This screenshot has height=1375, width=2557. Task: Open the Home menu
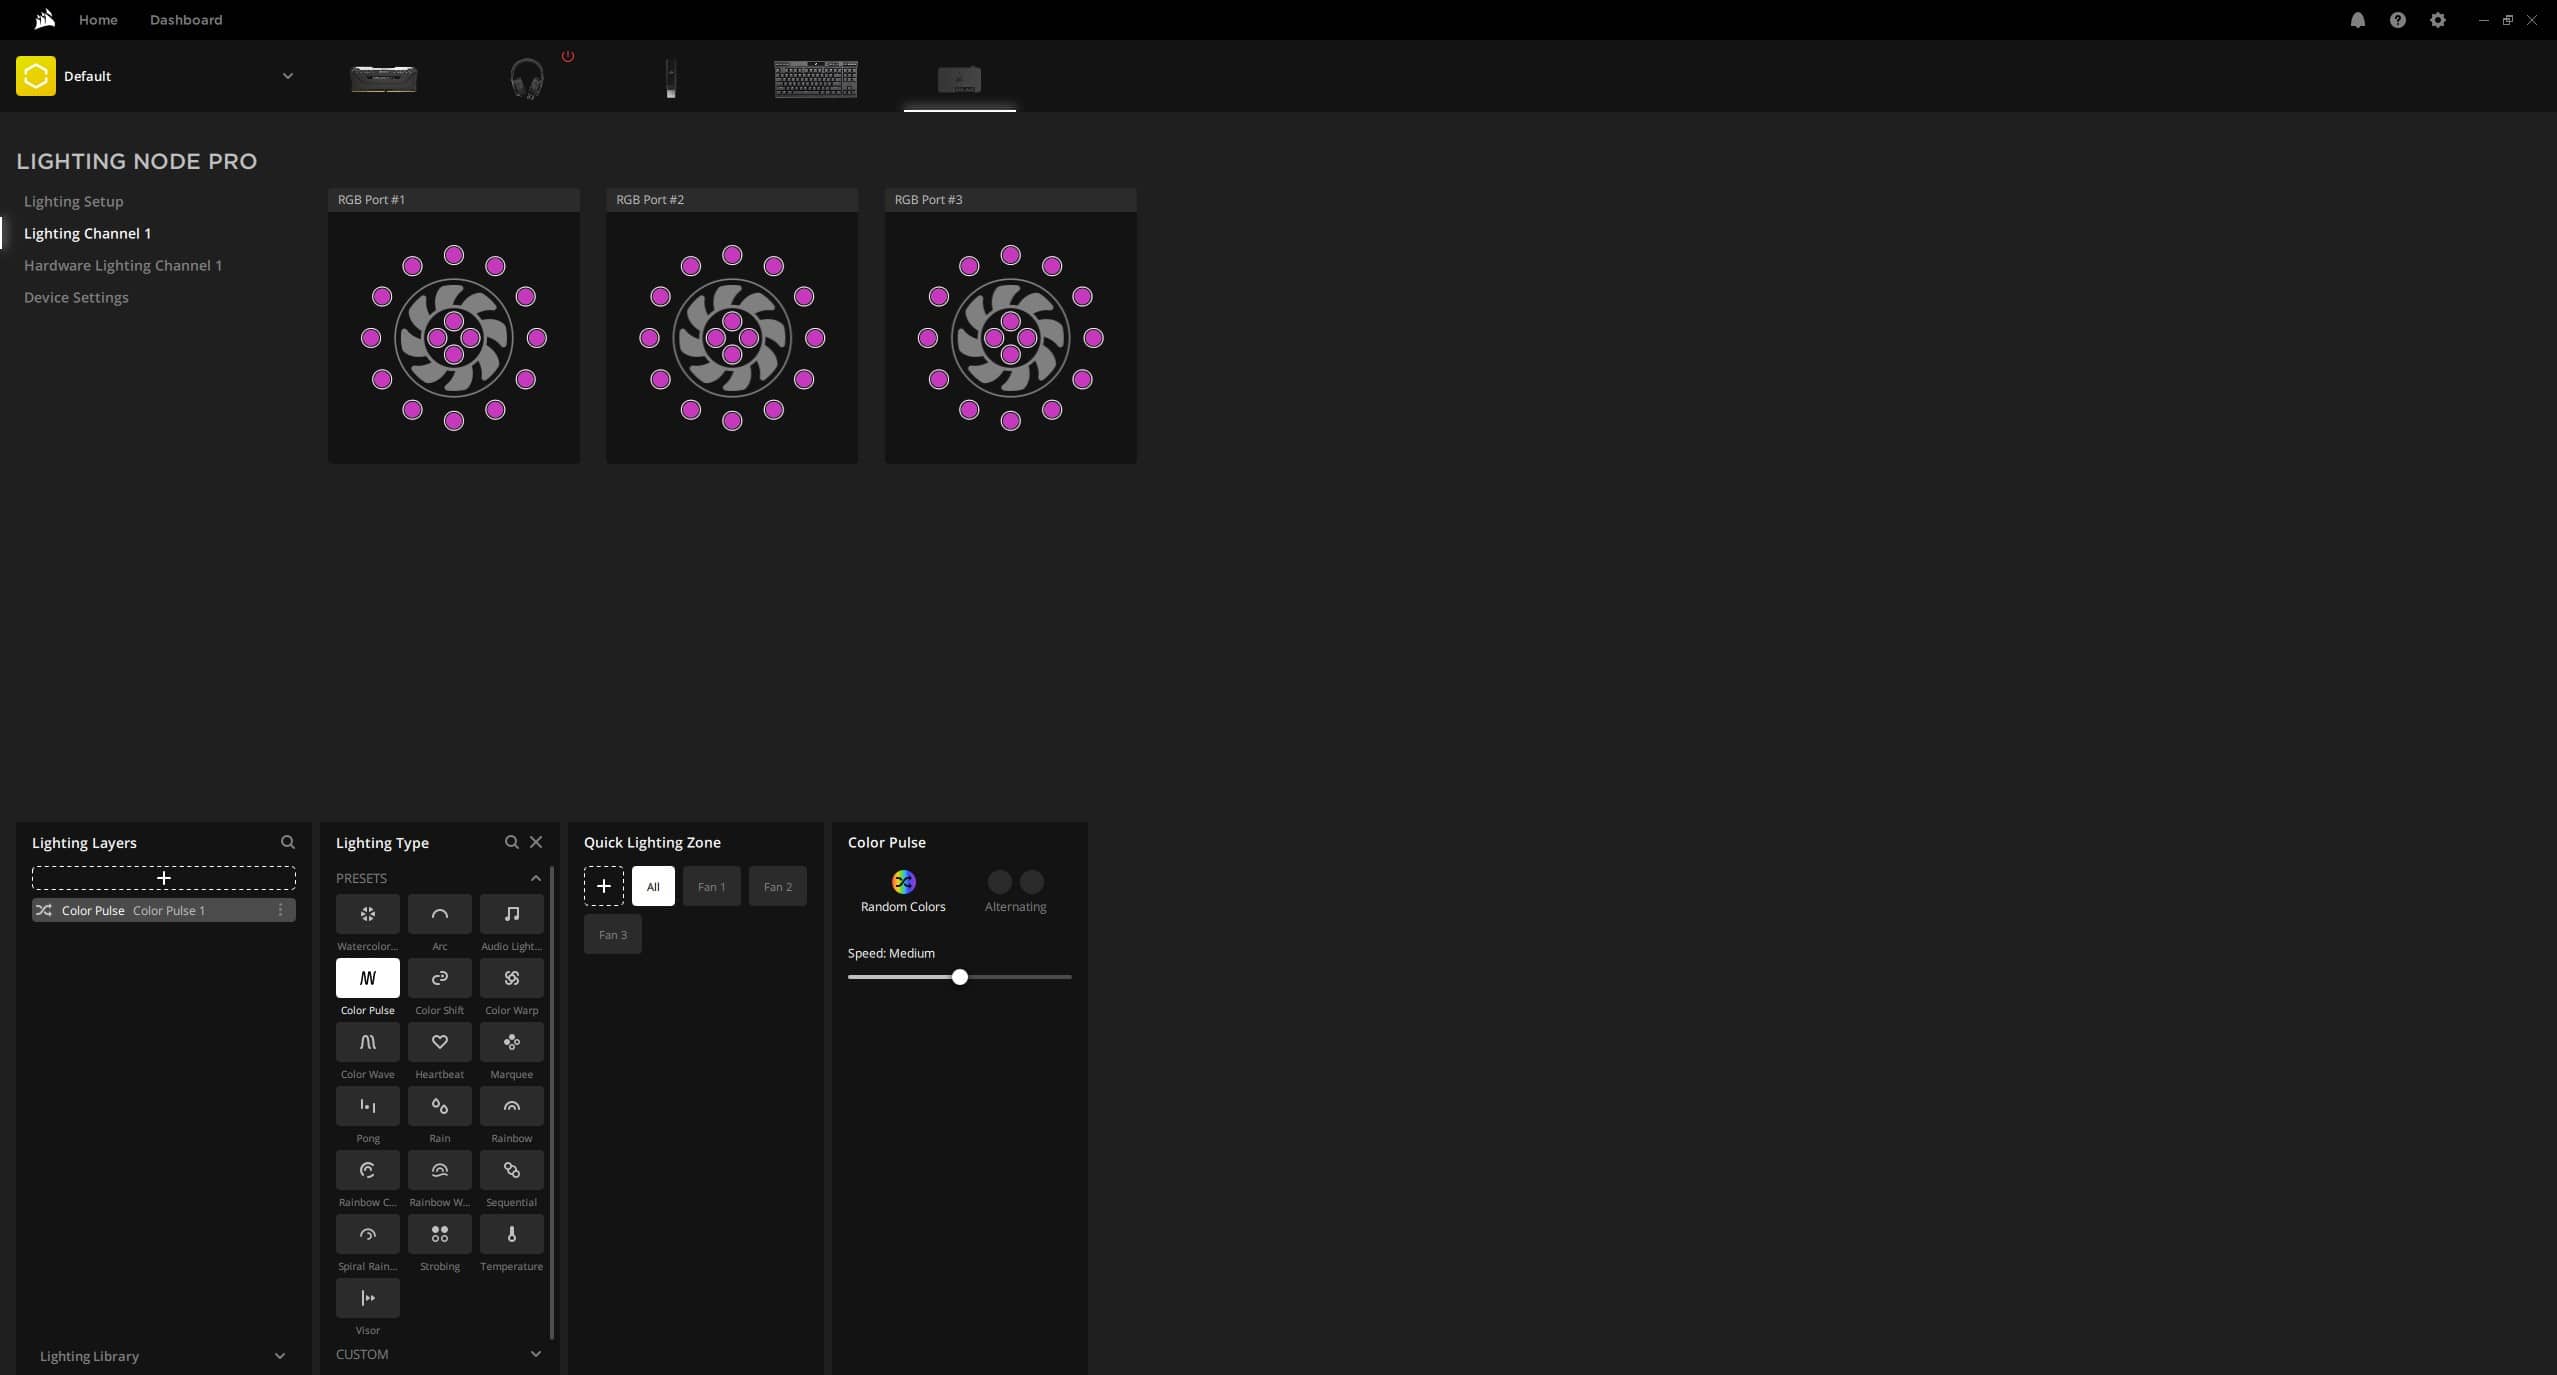tap(98, 20)
